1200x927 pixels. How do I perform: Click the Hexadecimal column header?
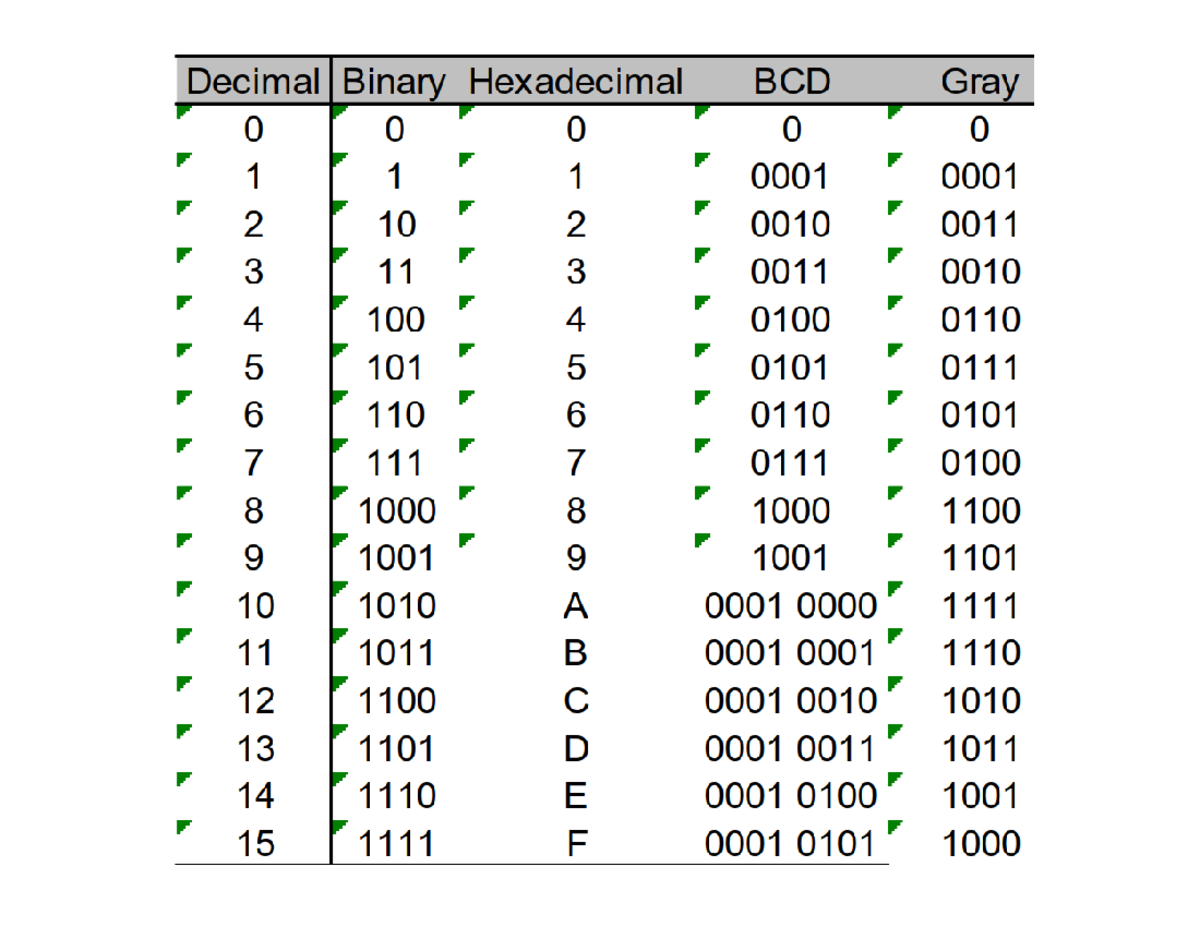[x=574, y=81]
